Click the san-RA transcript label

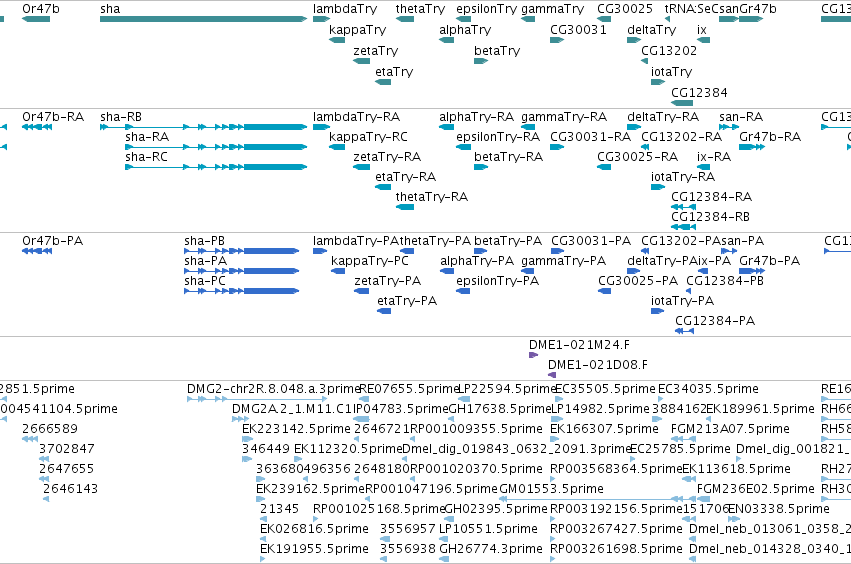coord(741,117)
